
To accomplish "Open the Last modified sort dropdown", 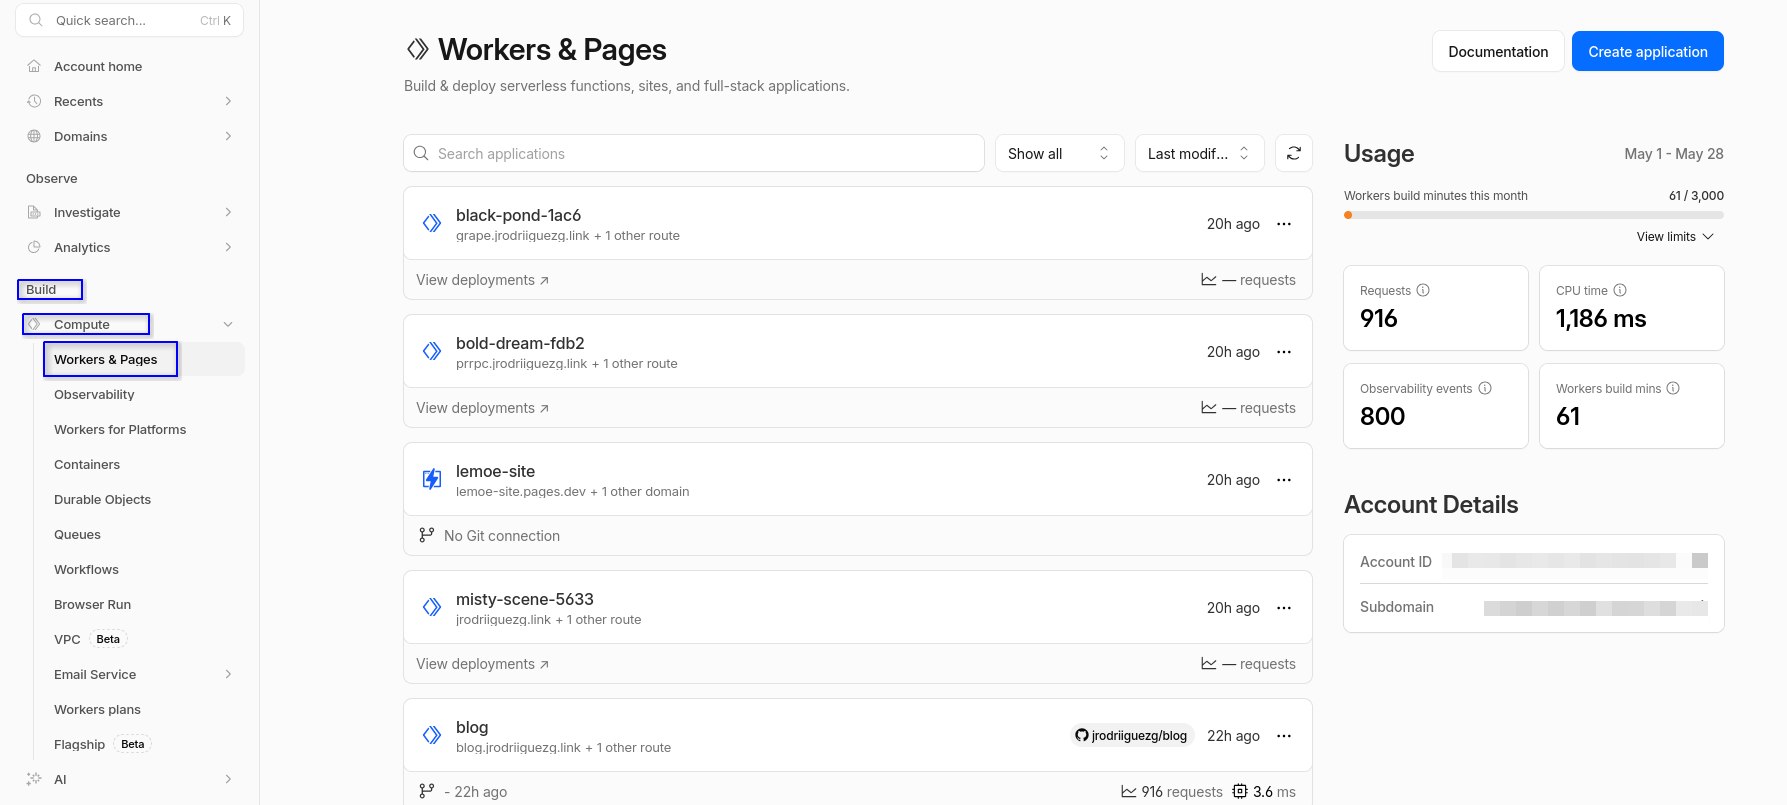I will tap(1199, 153).
